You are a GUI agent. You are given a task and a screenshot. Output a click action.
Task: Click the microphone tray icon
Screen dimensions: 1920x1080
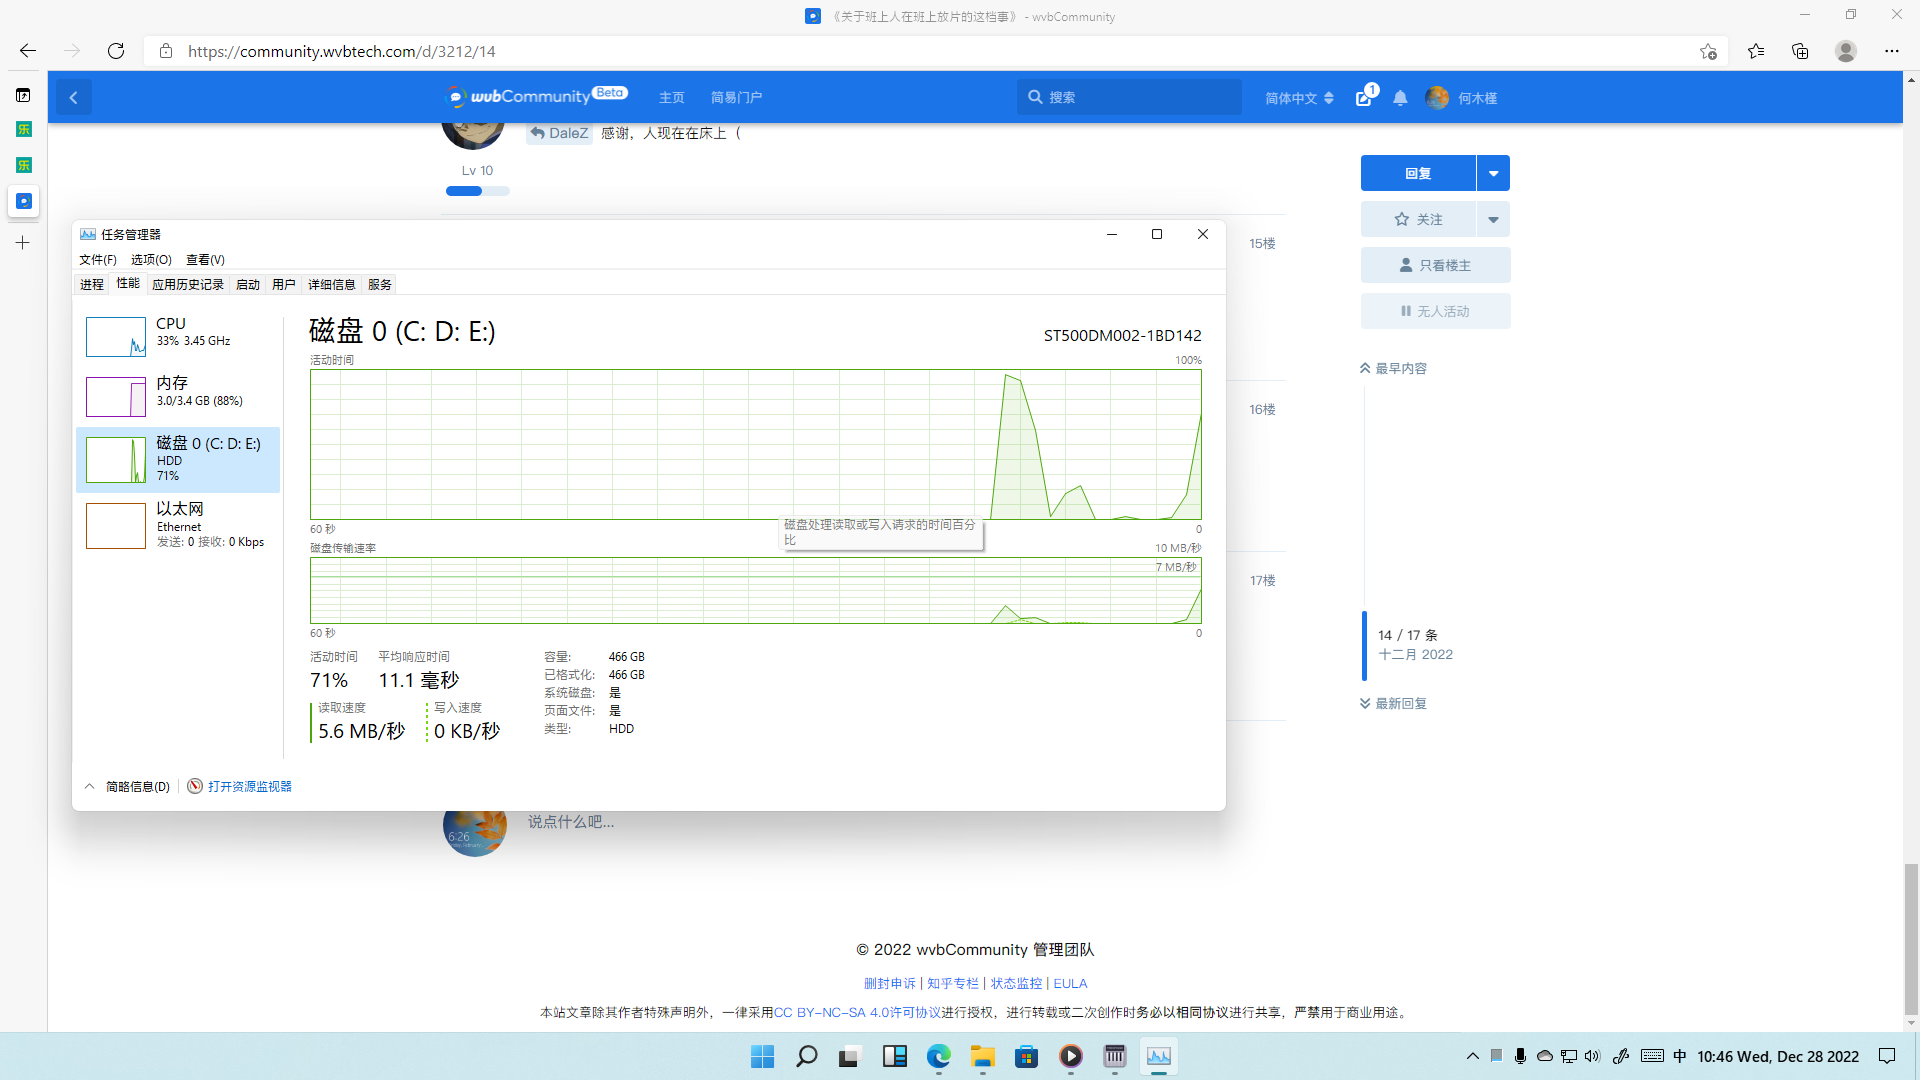[x=1520, y=1056]
